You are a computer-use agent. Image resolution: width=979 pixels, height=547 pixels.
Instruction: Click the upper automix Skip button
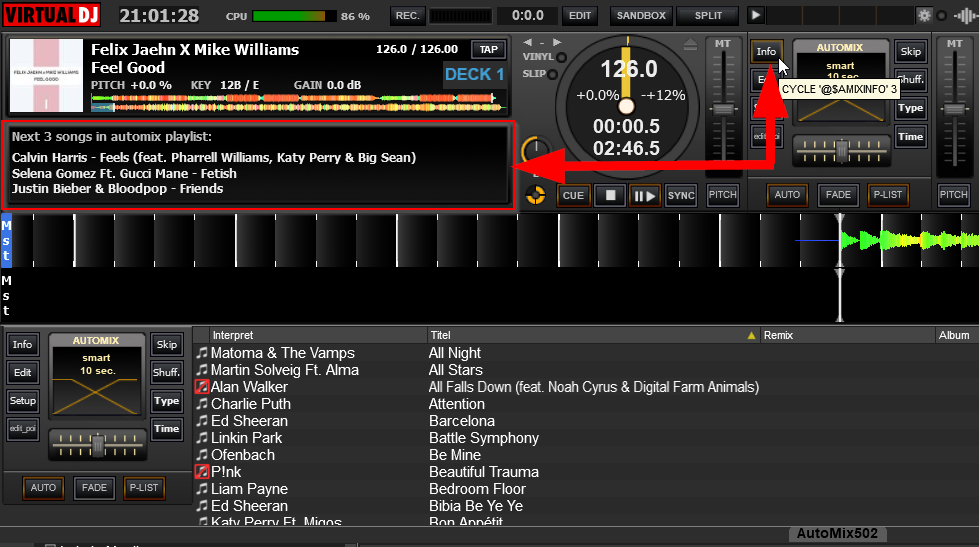point(910,52)
